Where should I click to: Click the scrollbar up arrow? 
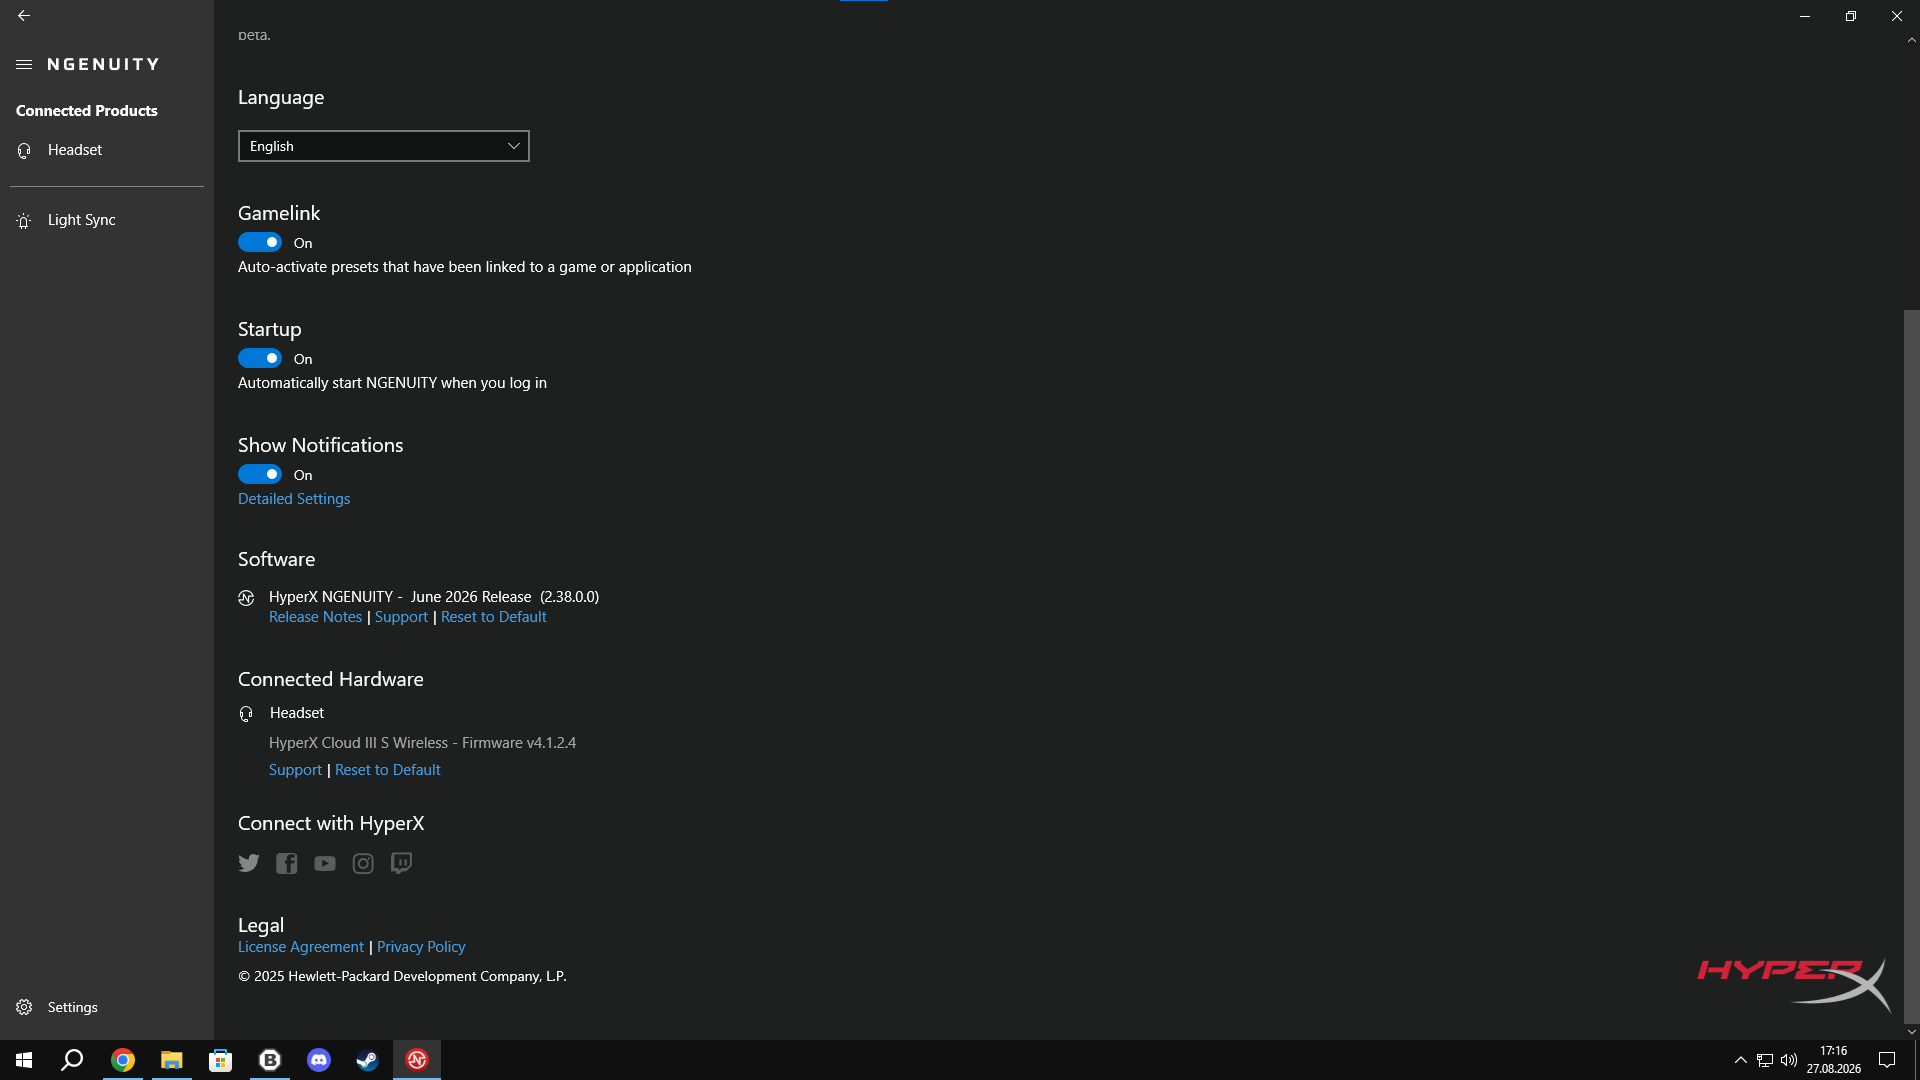point(1912,40)
